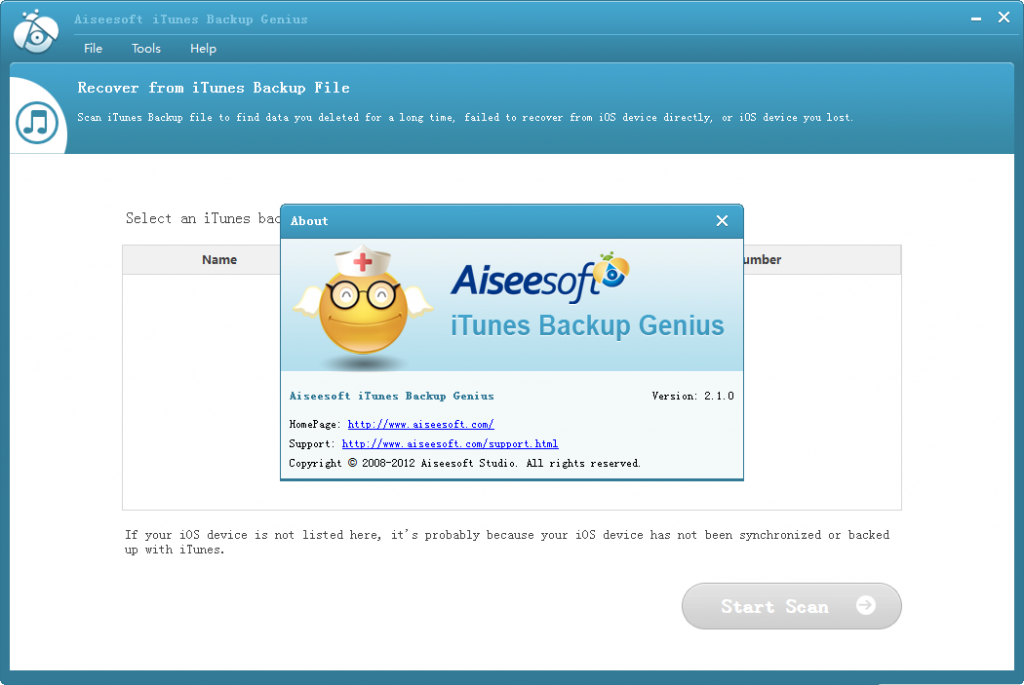Open the Tools menu
1024x685 pixels.
pyautogui.click(x=146, y=48)
